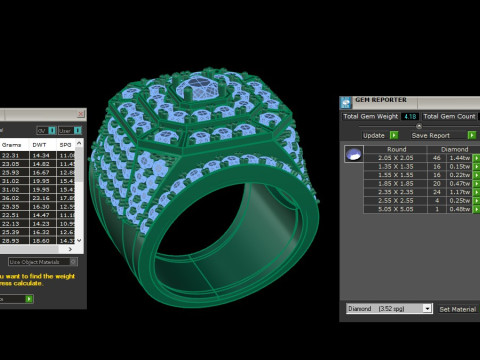Image resolution: width=480 pixels, height=360 pixels.
Task: Click the Total Gem Weight value 4.18
Action: (410, 117)
